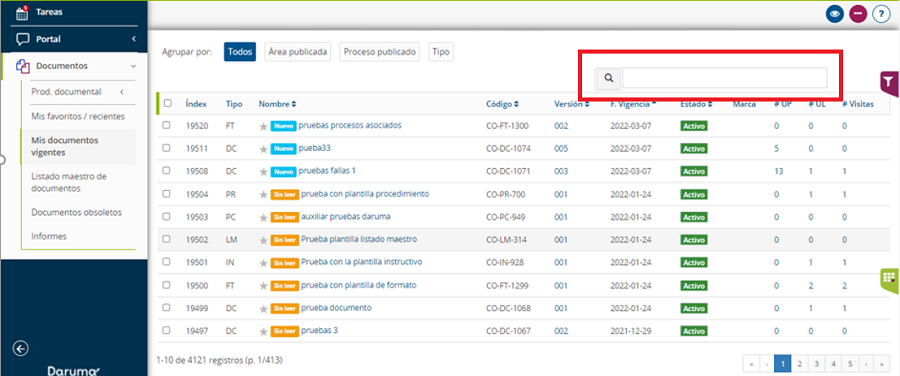Sort by Nombre column

(x=277, y=104)
